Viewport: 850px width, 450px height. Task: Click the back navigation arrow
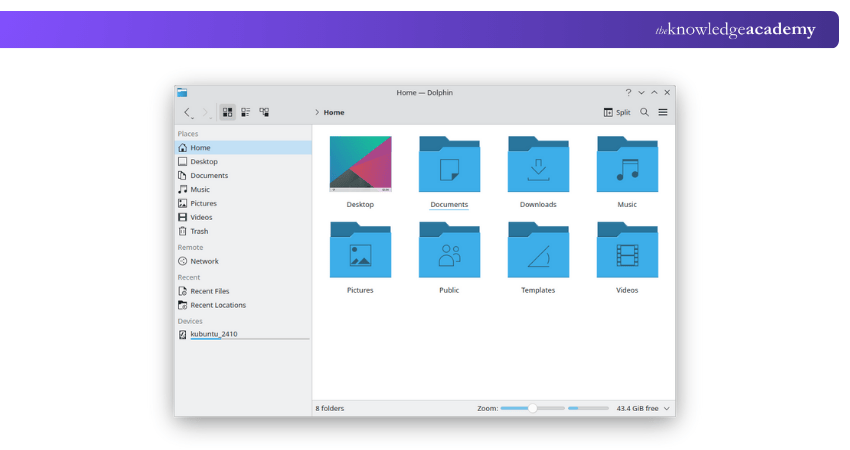pos(187,113)
